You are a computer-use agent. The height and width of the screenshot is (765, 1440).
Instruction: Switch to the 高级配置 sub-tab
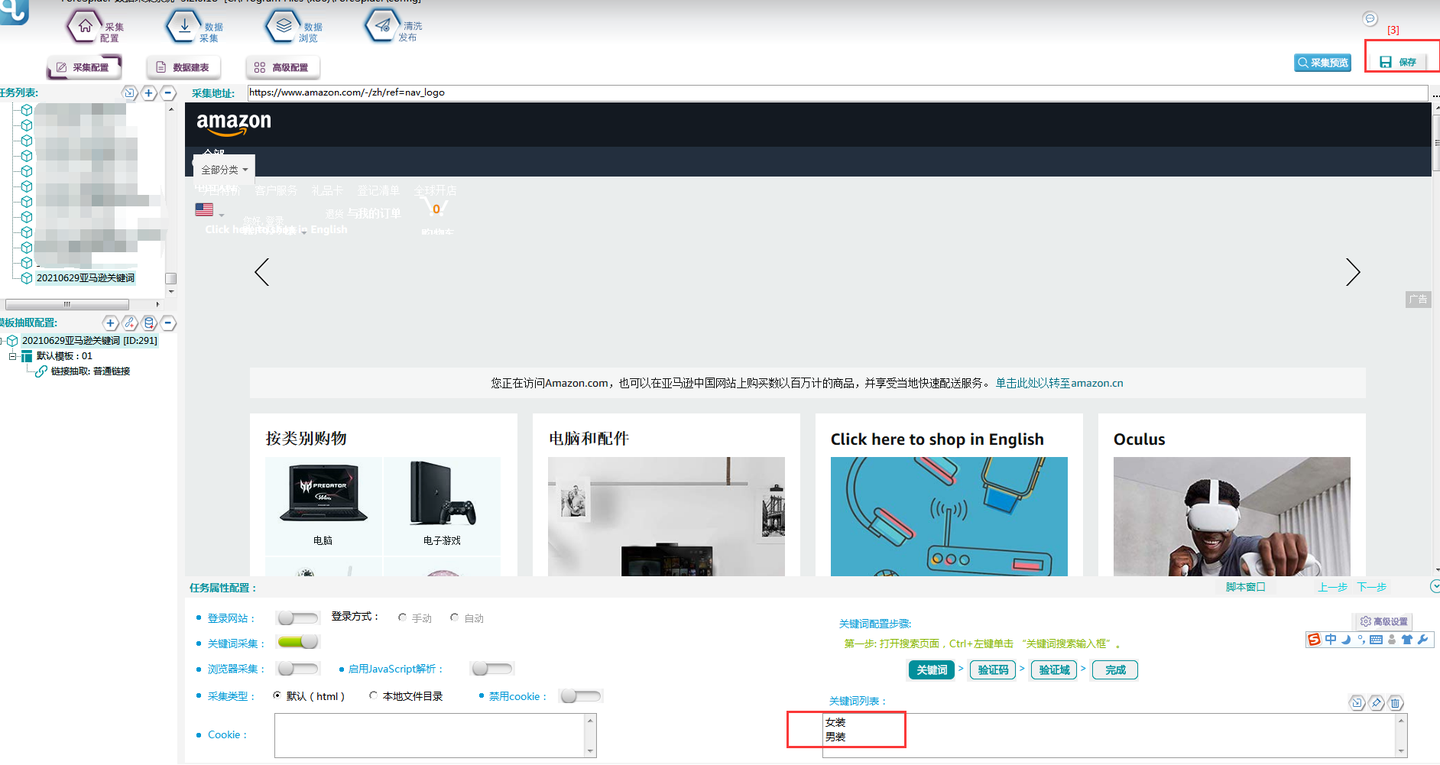pos(283,67)
